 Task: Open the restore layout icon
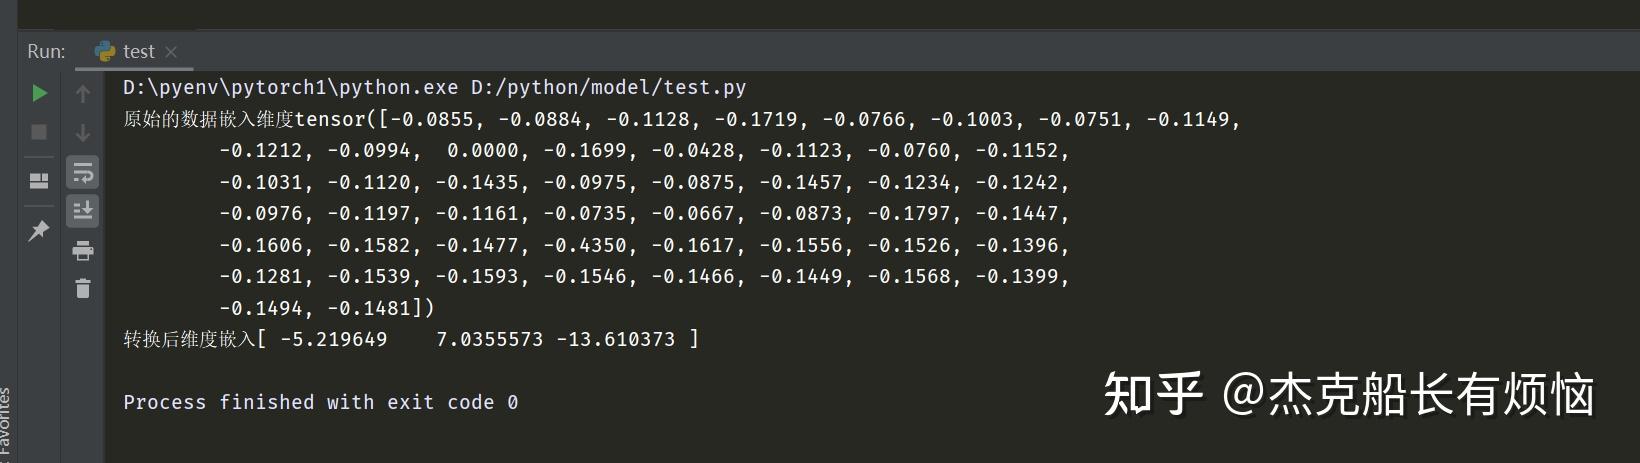point(39,181)
